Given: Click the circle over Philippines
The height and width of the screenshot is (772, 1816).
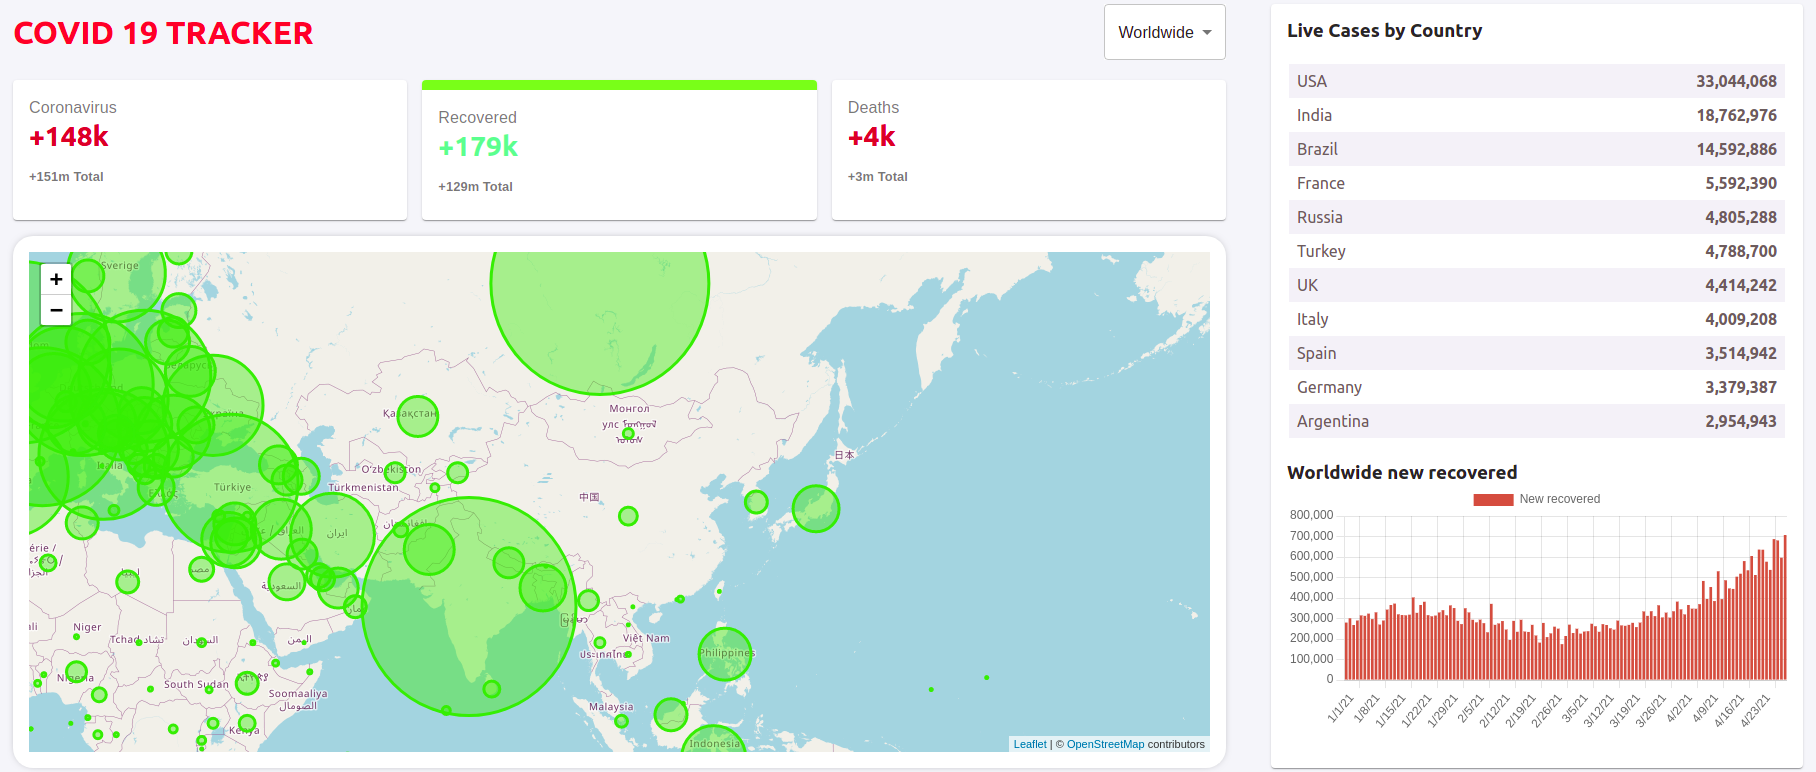Looking at the screenshot, I should click(x=725, y=654).
